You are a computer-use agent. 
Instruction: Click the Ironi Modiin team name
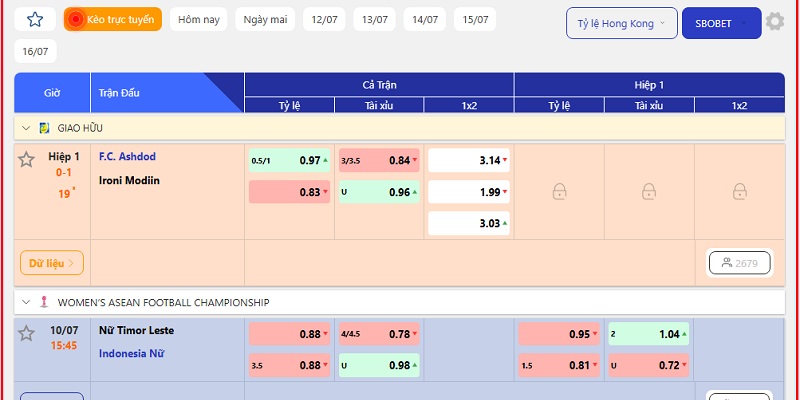129,181
